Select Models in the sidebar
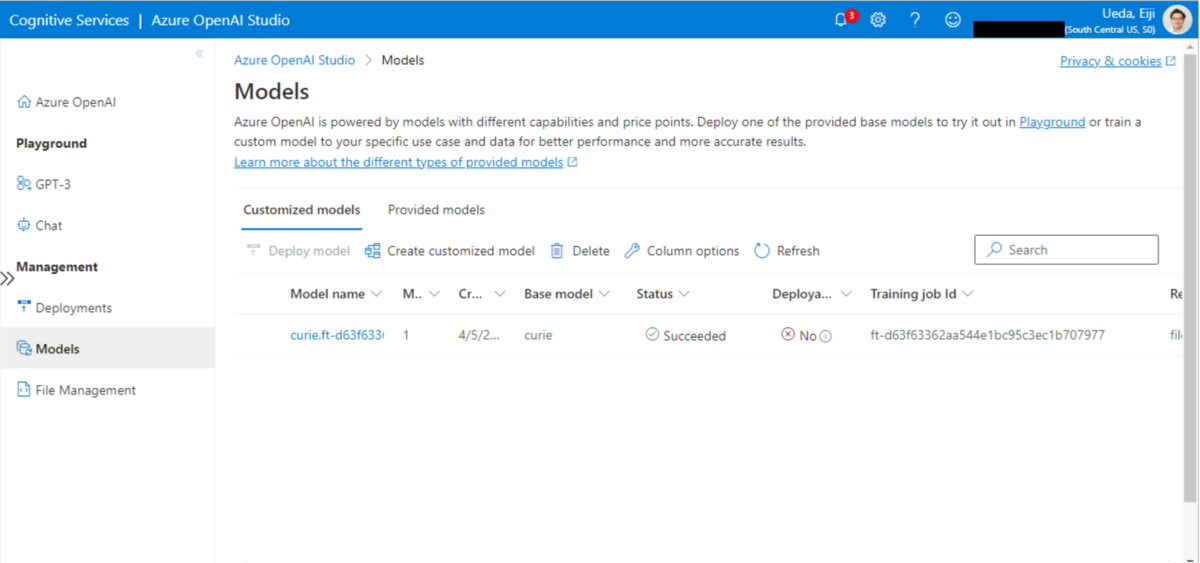Screen dimensions: 1200x563 coord(107,348)
